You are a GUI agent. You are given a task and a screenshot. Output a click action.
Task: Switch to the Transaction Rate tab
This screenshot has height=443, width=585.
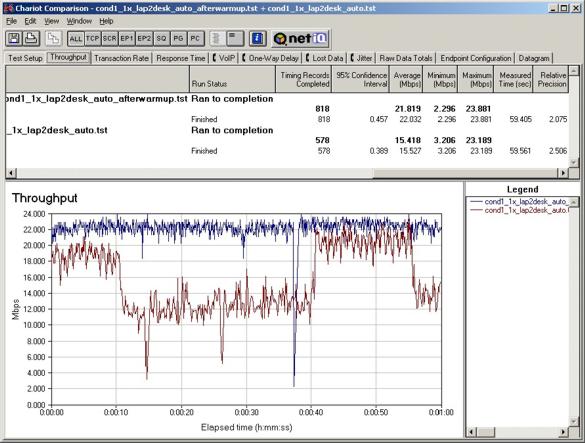click(x=121, y=58)
